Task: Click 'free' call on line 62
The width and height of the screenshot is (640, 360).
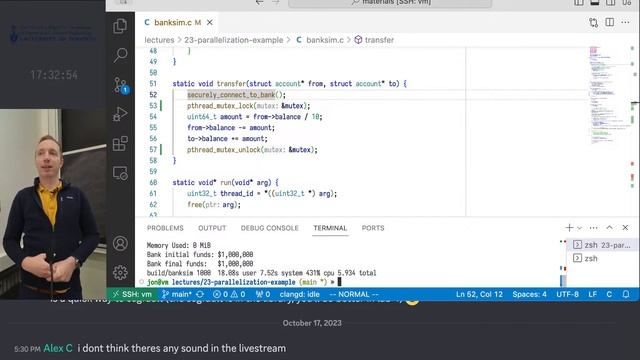Action: [x=194, y=205]
